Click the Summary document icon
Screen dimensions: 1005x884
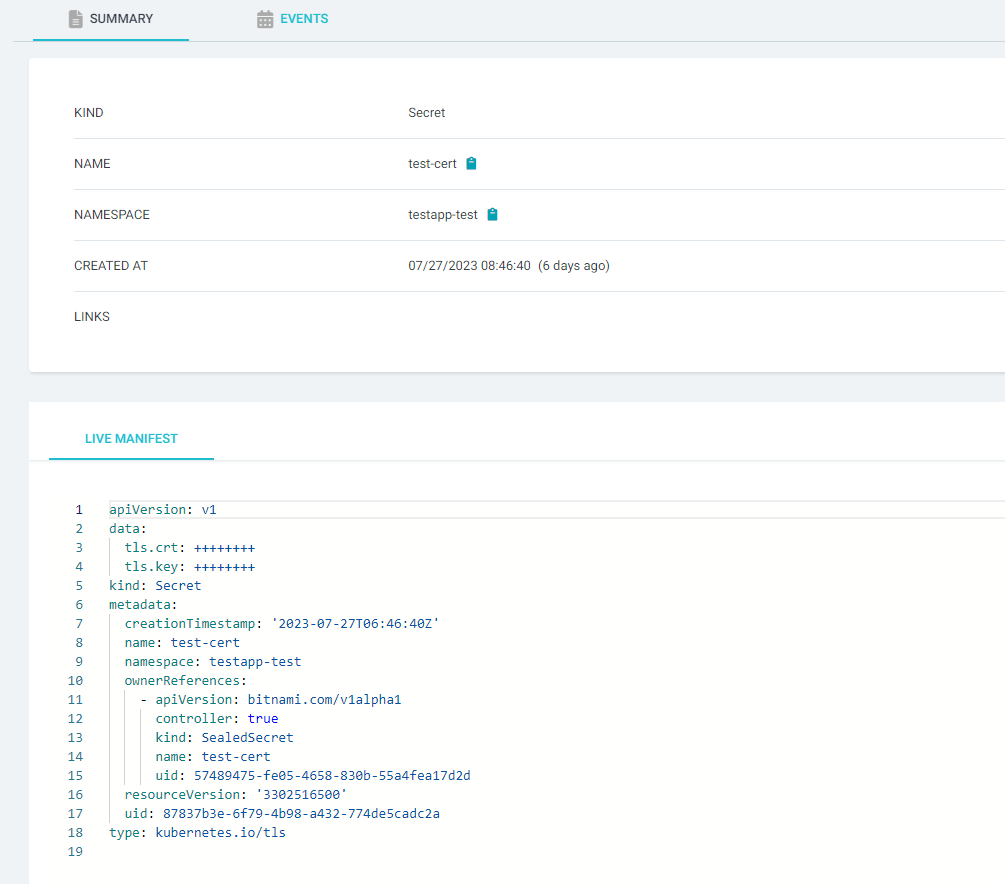tap(75, 19)
